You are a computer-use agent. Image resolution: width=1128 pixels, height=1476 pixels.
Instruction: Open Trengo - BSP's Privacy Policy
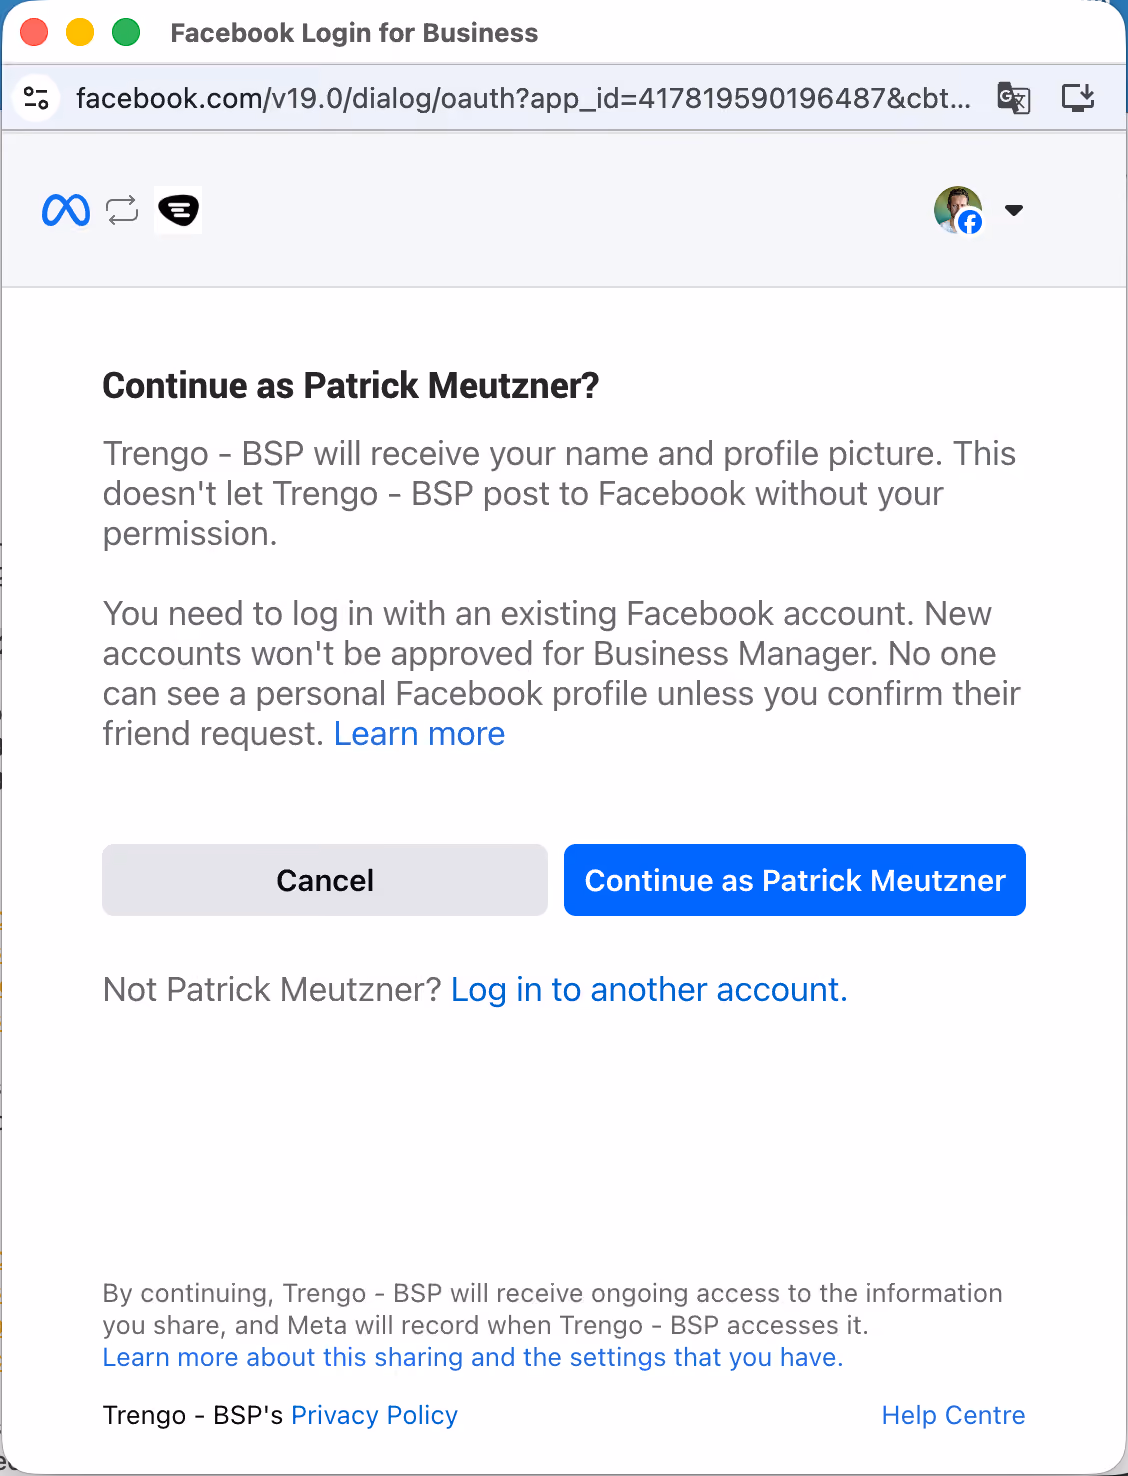coord(374,1415)
